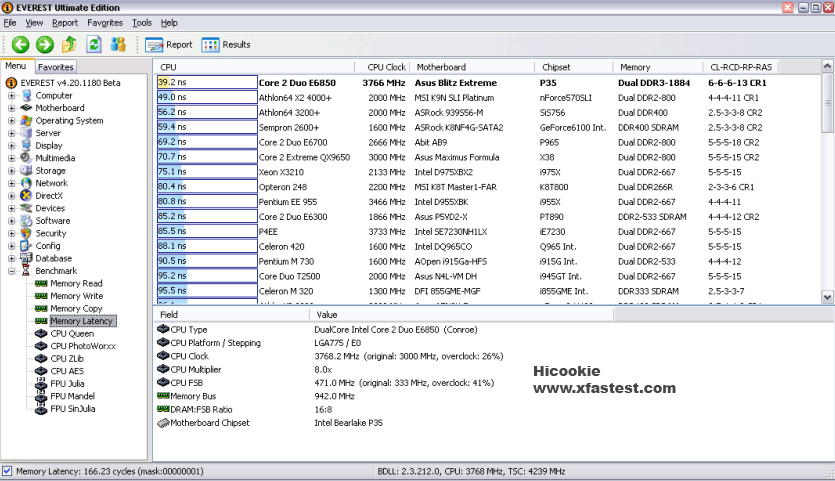Go forward with the green right arrow
This screenshot has width=835, height=481.
pyautogui.click(x=45, y=44)
